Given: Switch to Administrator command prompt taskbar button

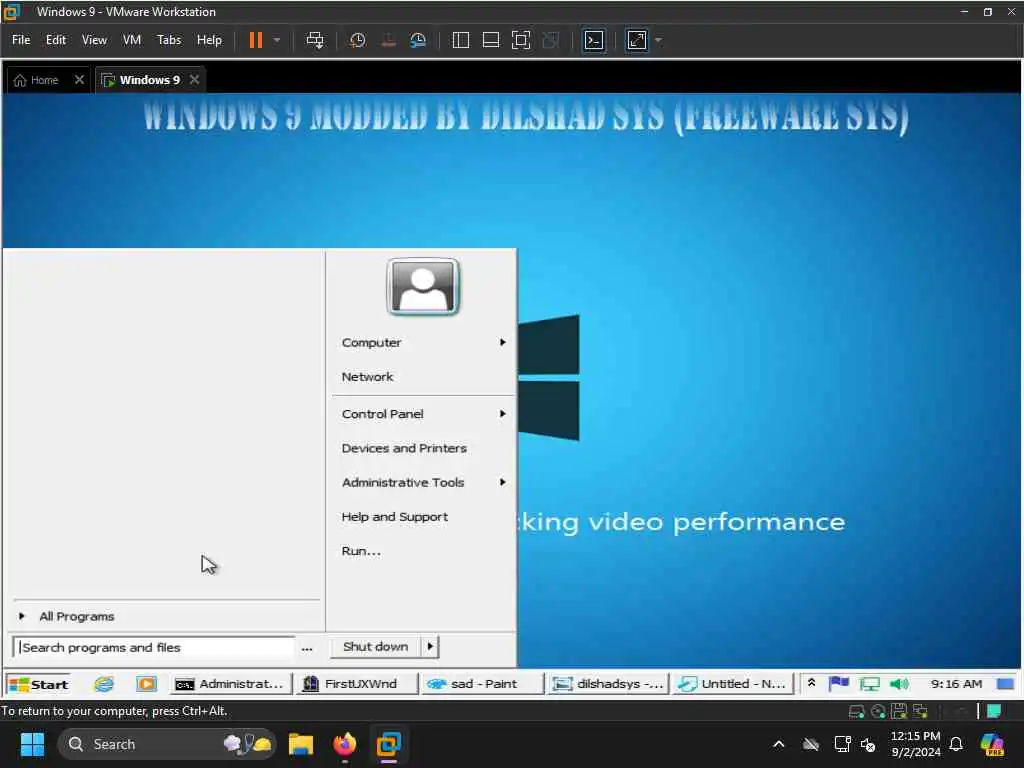Looking at the screenshot, I should click(x=231, y=684).
